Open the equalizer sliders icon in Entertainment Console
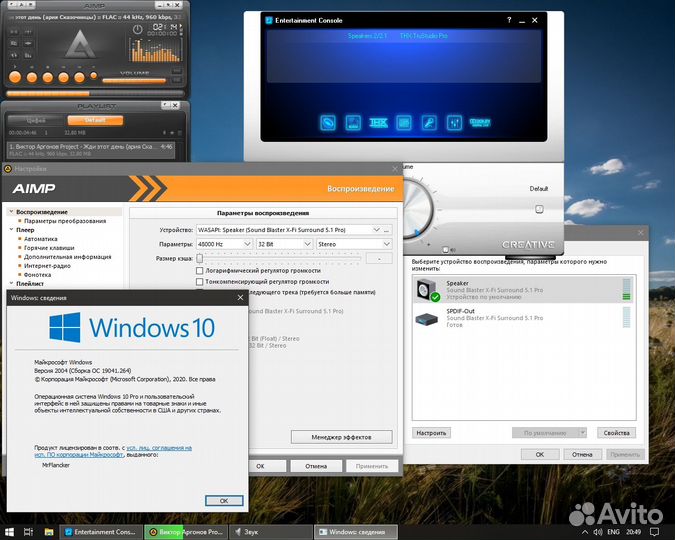675x540 pixels. click(x=454, y=123)
